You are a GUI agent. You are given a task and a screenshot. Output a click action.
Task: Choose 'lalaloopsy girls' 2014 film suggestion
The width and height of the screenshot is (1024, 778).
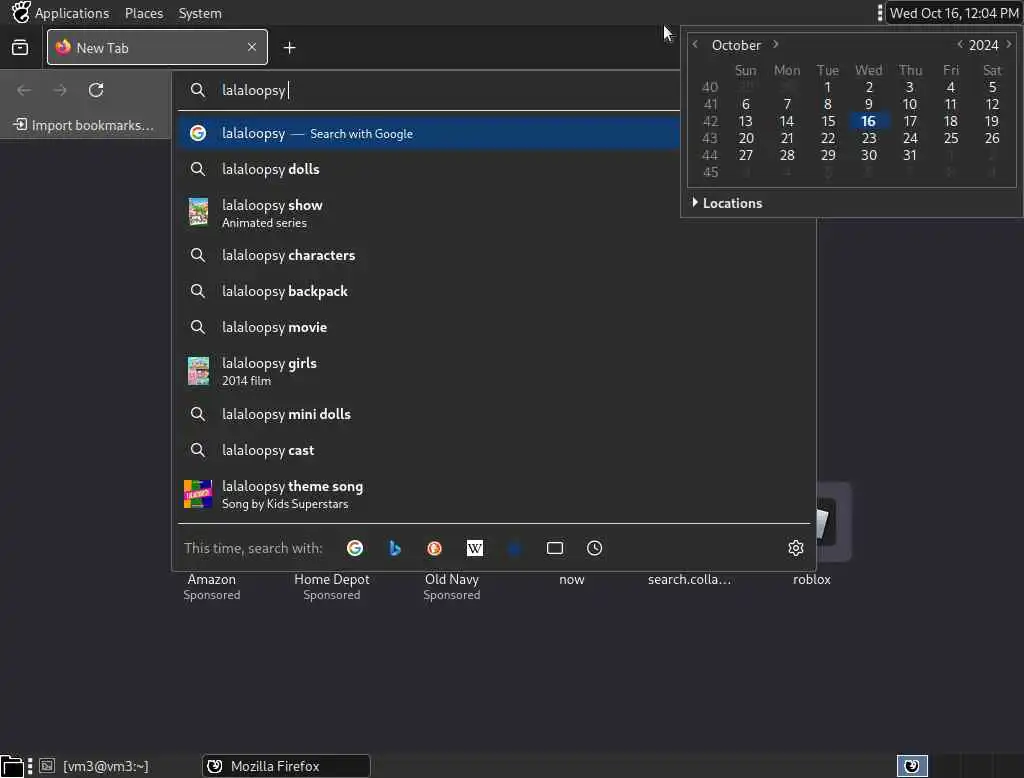[x=496, y=371]
